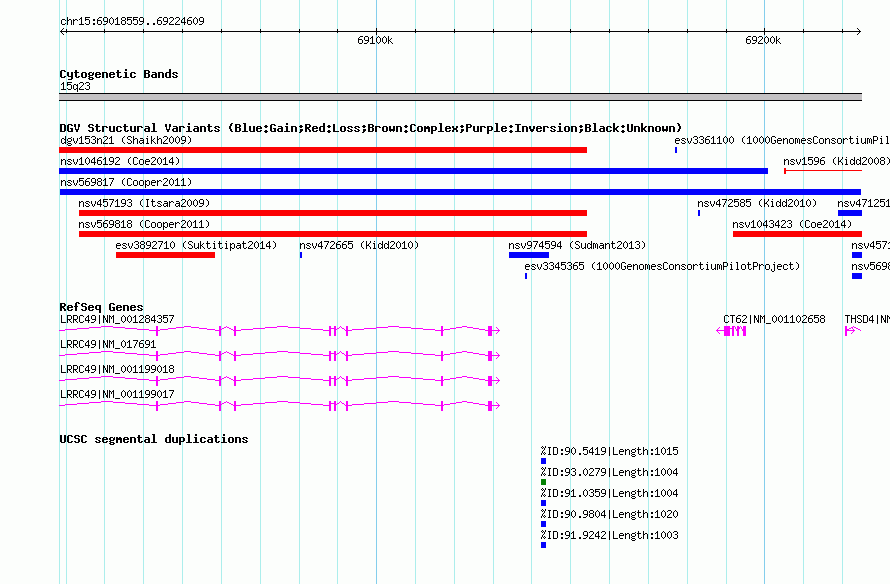Select the LRRC49|NM_001284357 gene track

click(x=279, y=330)
